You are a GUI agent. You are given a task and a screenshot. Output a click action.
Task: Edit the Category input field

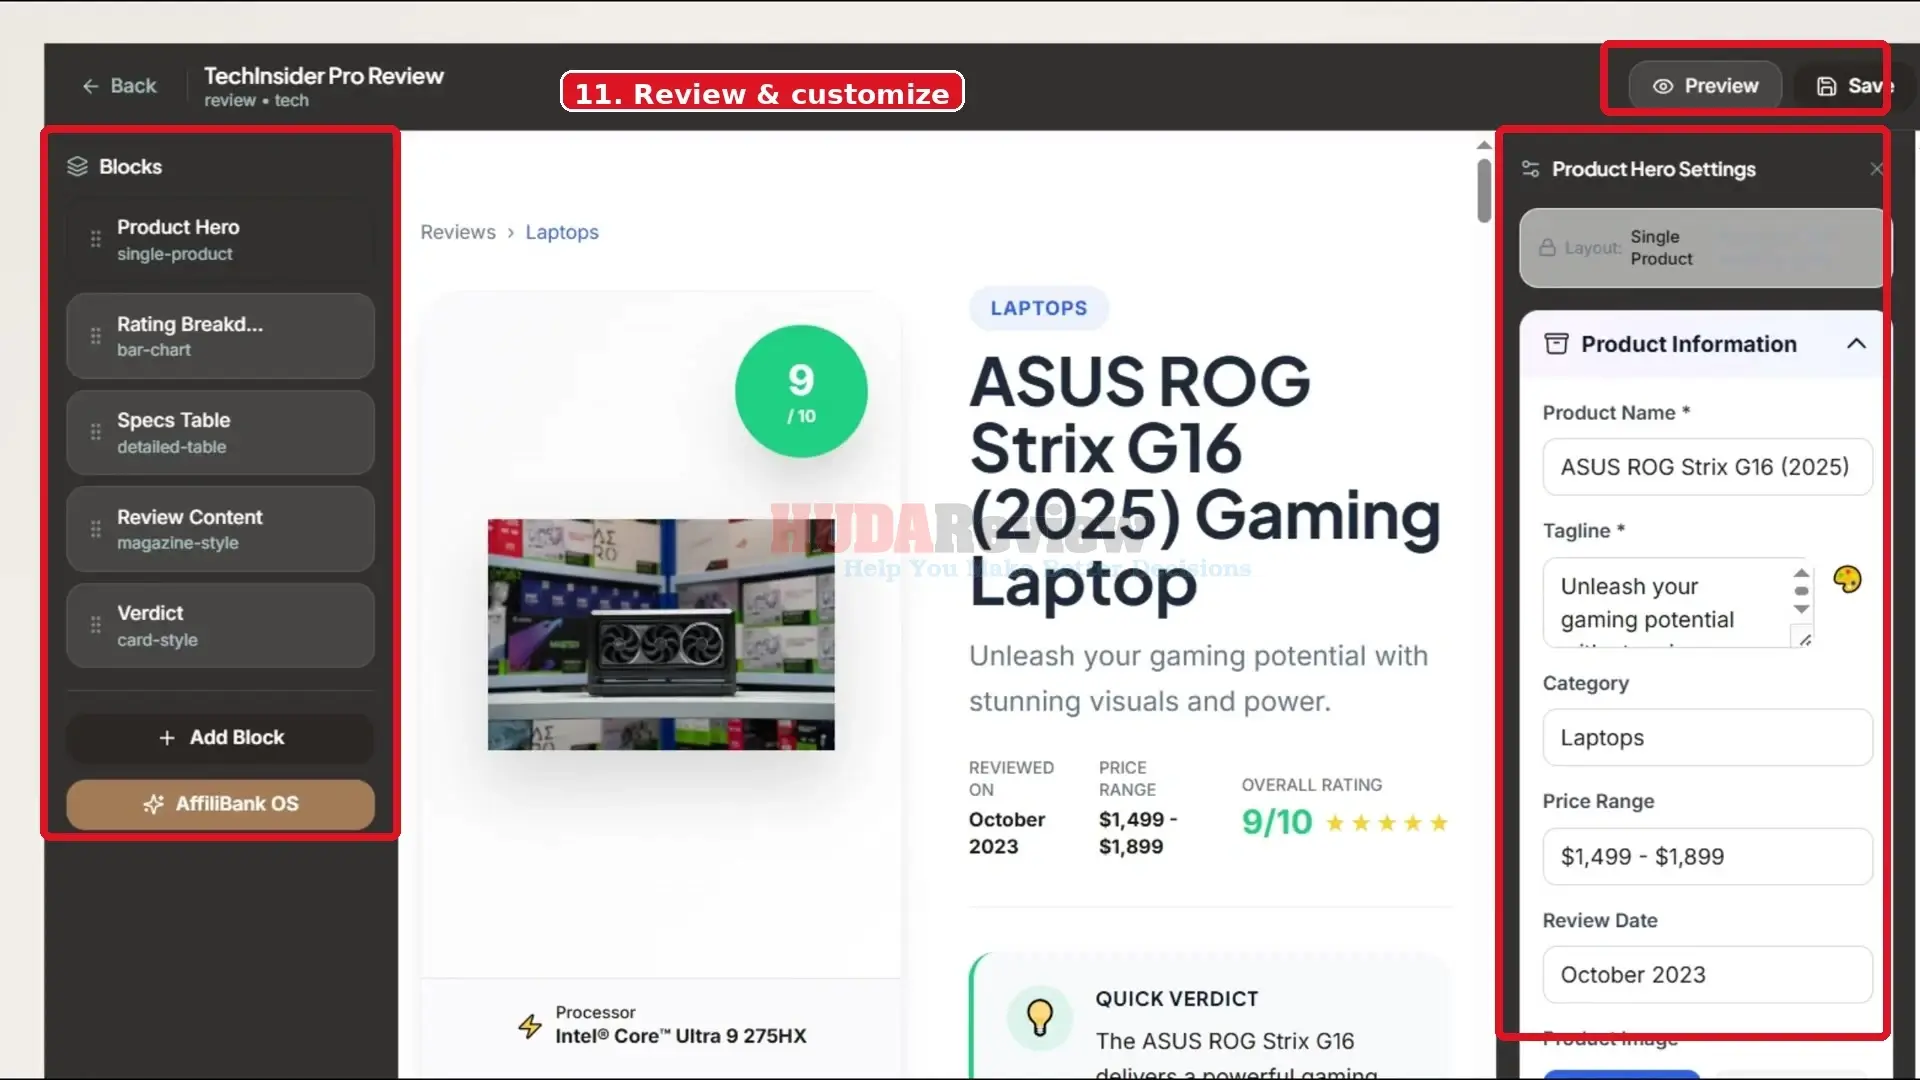point(1707,738)
